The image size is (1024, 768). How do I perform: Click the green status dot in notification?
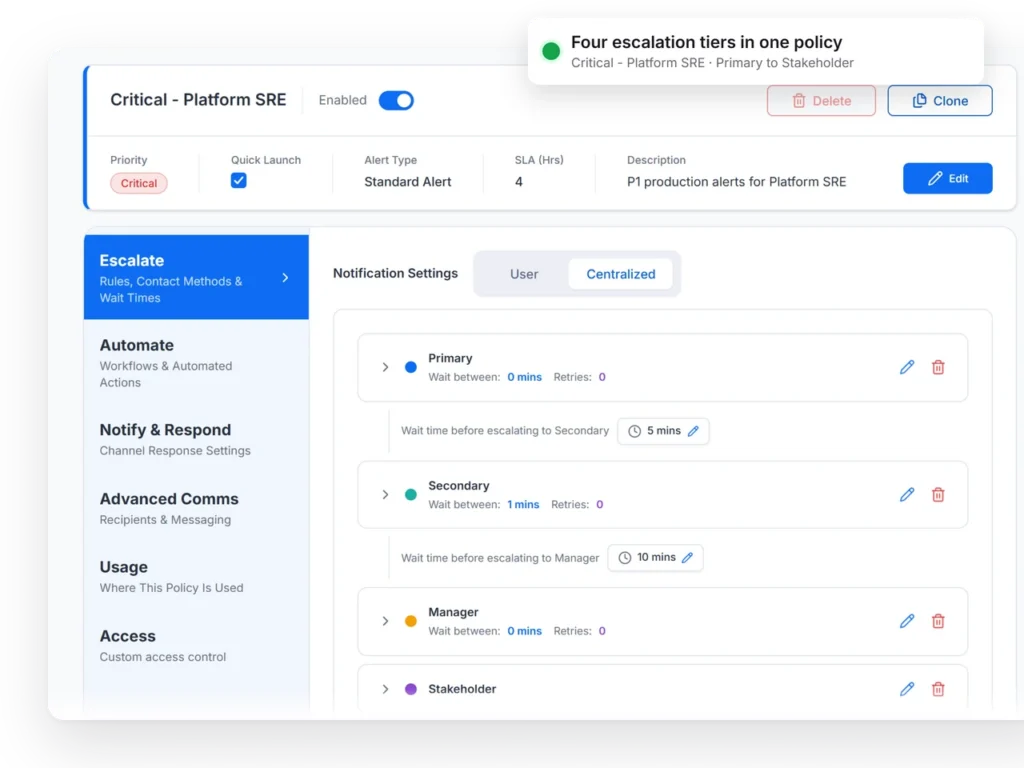[x=551, y=51]
